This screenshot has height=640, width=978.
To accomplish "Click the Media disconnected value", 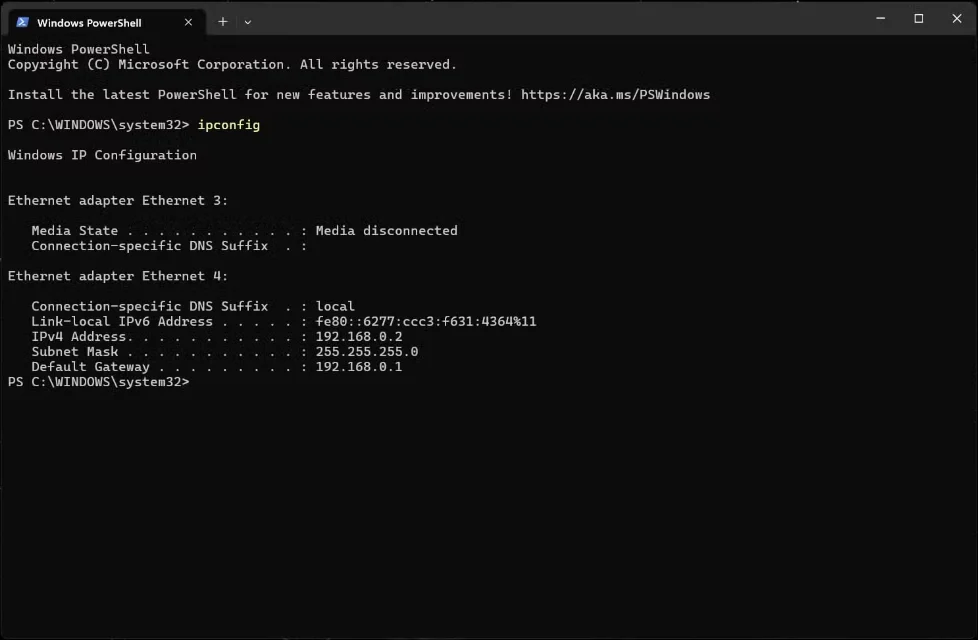I will click(387, 231).
